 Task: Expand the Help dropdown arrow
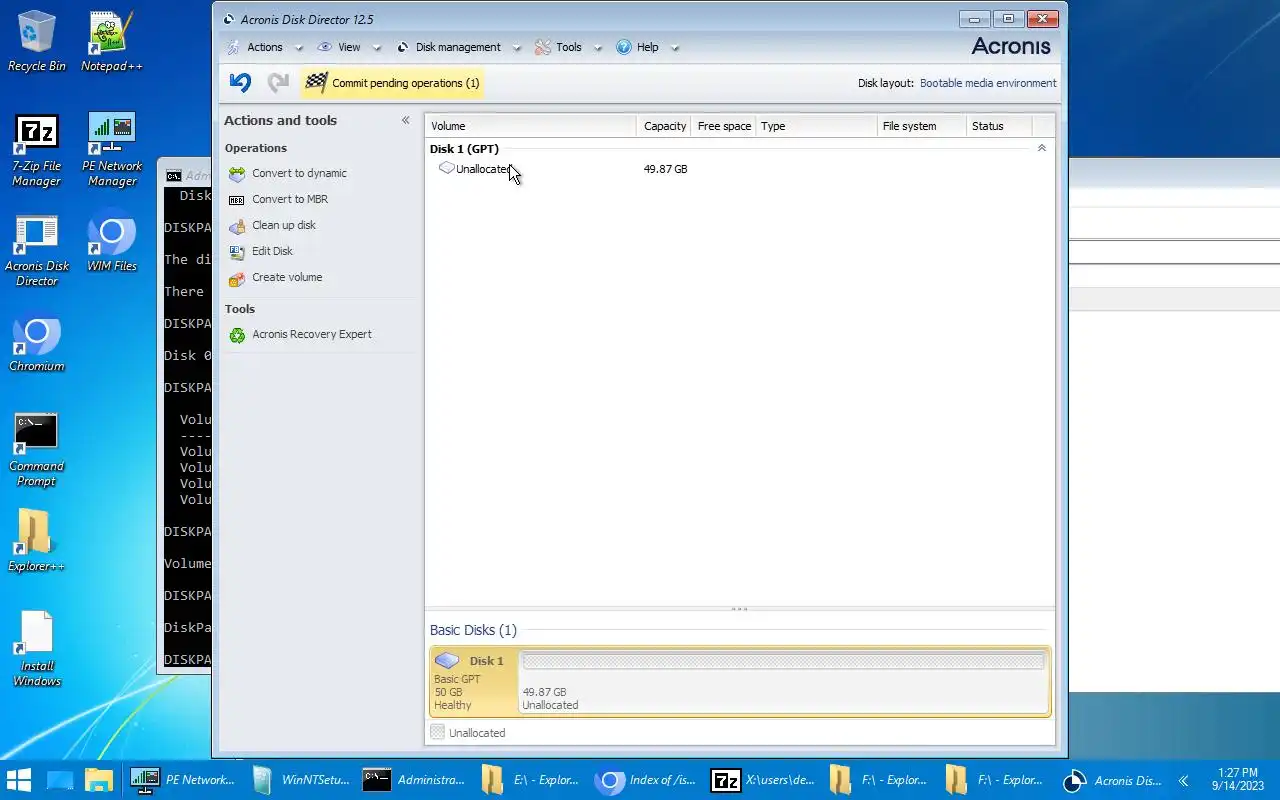(675, 48)
